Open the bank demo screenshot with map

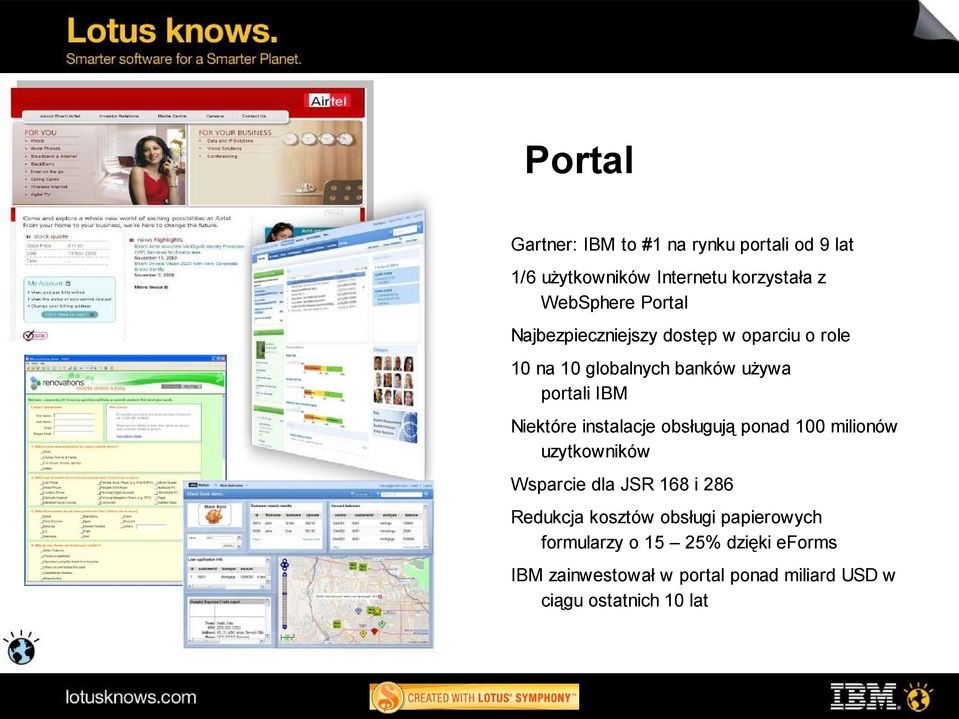(308, 564)
